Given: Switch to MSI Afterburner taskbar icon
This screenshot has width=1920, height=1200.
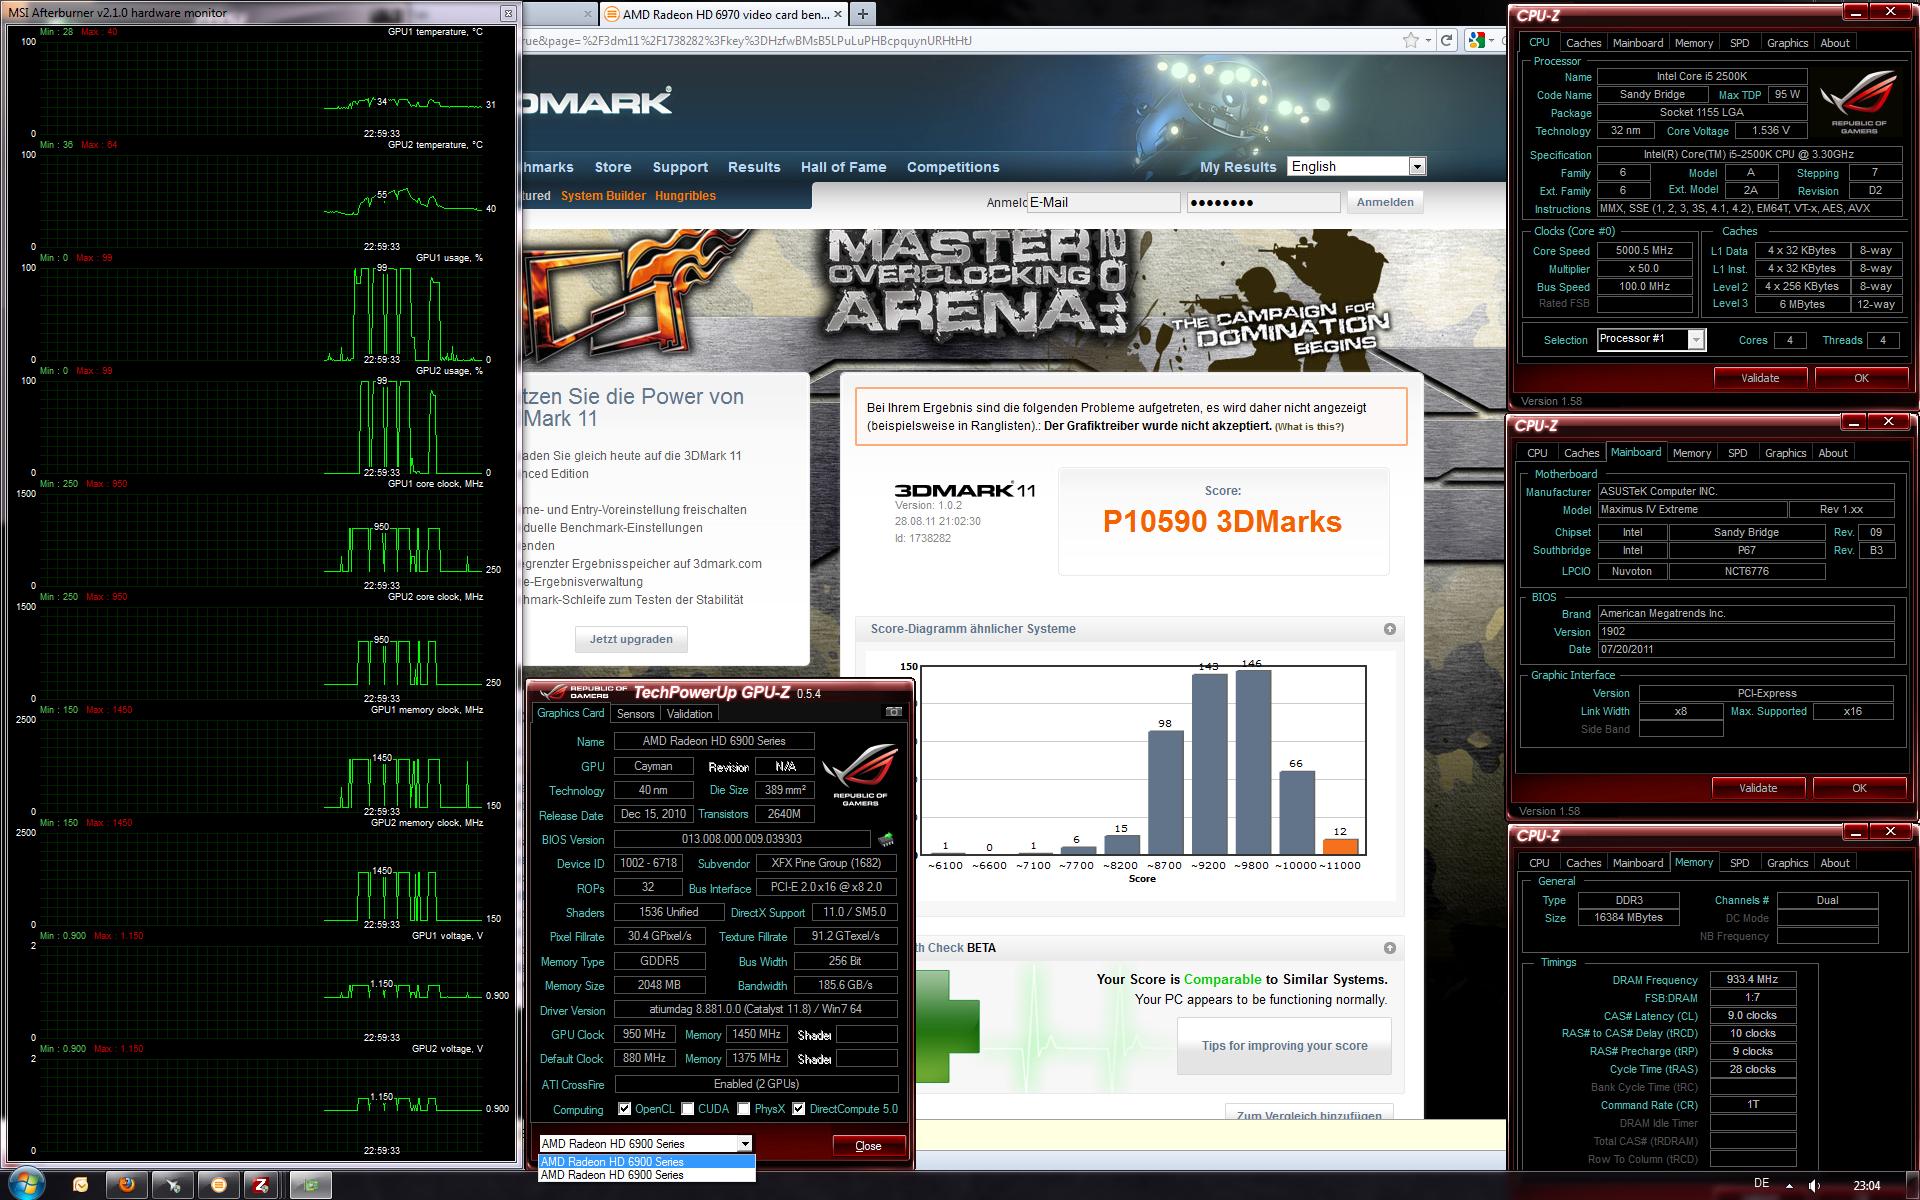Looking at the screenshot, I should coord(173,1185).
